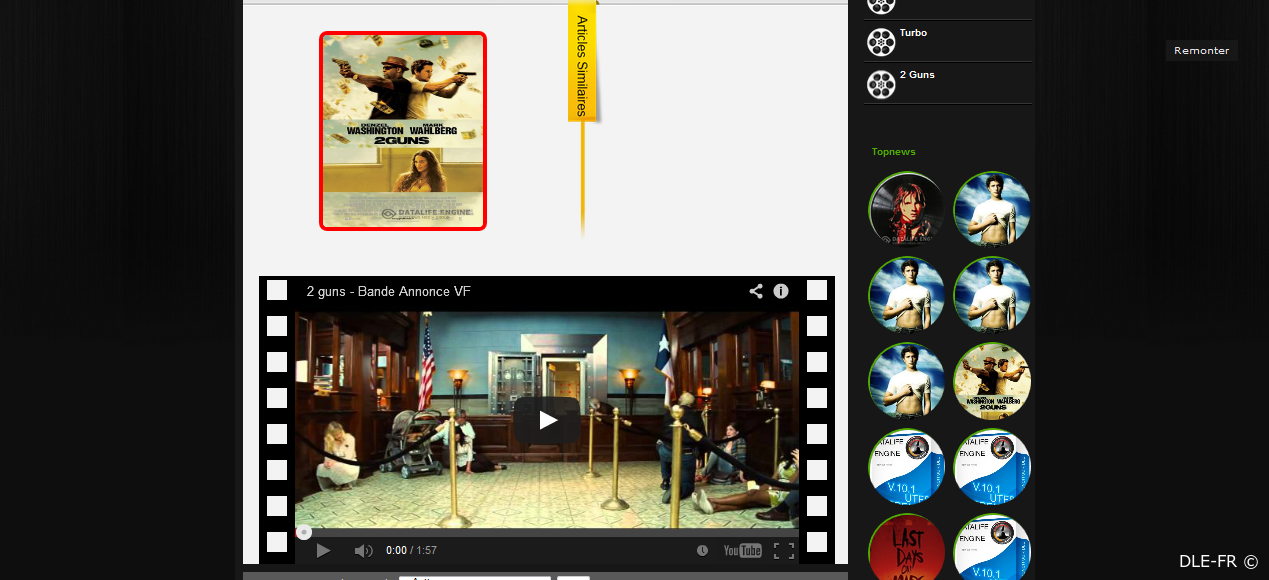
Task: Open the video info icon
Action: [781, 291]
